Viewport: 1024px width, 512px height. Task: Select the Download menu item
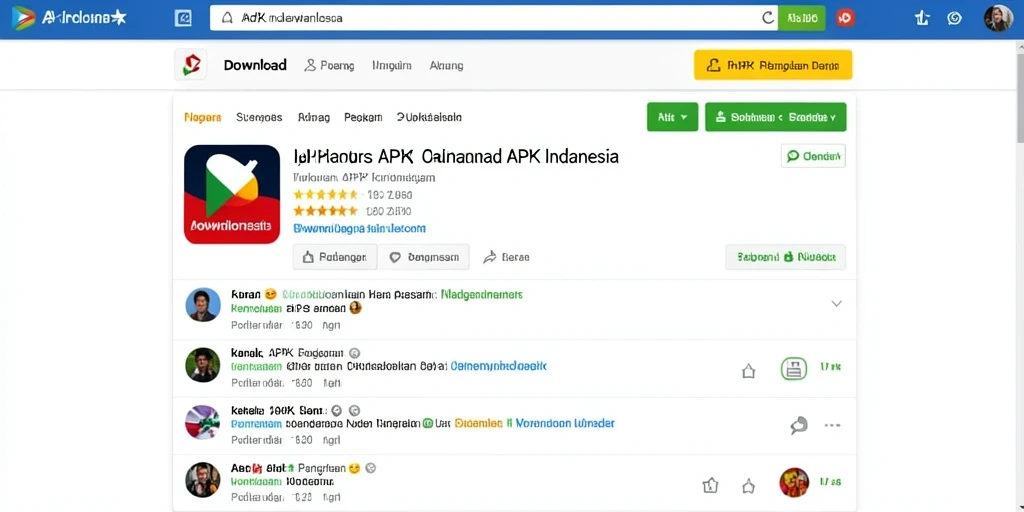[x=255, y=65]
